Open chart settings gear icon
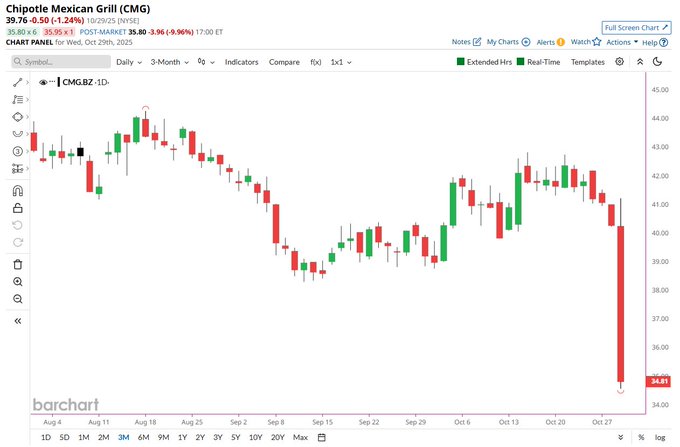 [x=620, y=62]
